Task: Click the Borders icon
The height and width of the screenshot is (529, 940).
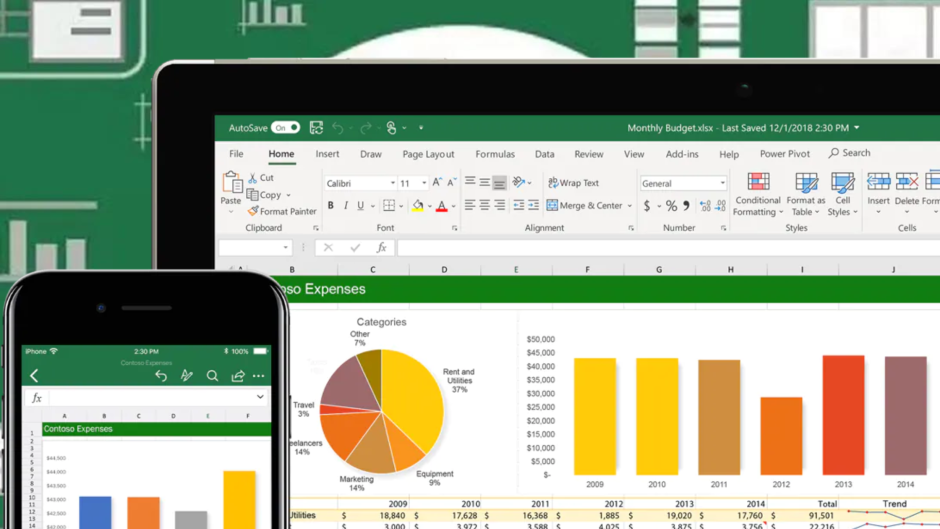Action: (x=389, y=206)
